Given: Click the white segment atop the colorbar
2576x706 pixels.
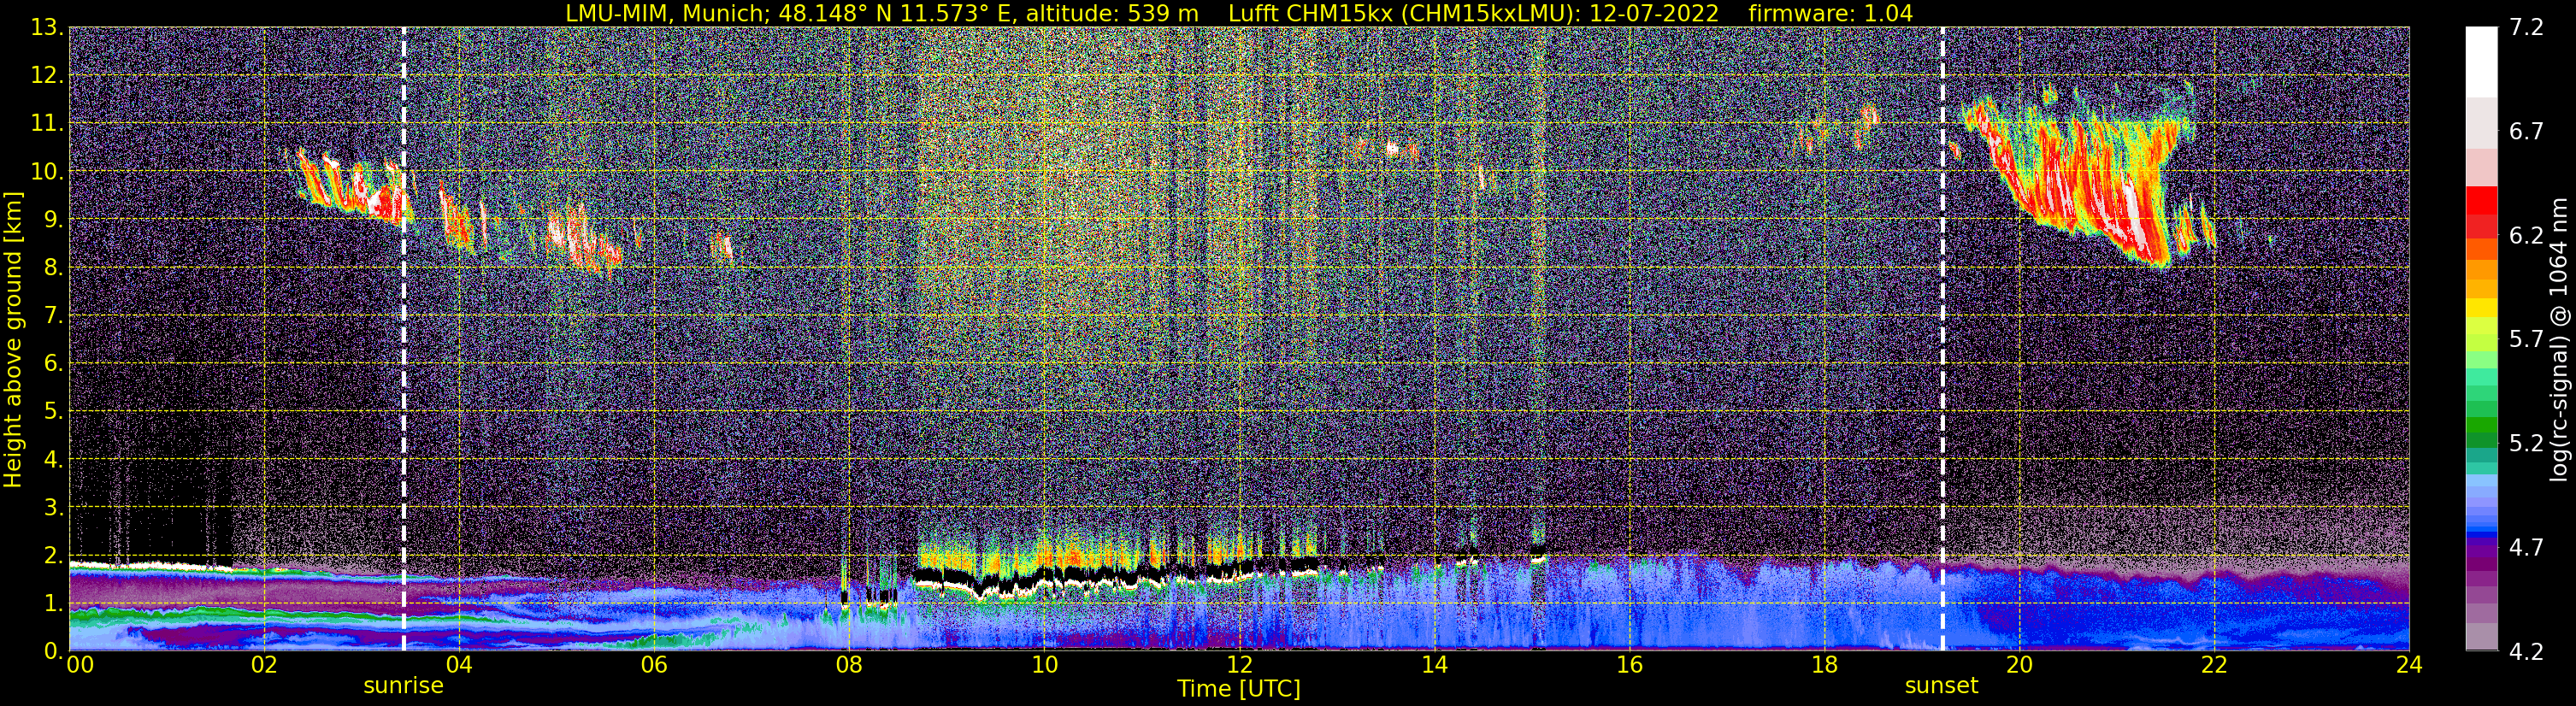Looking at the screenshot, I should (2480, 61).
